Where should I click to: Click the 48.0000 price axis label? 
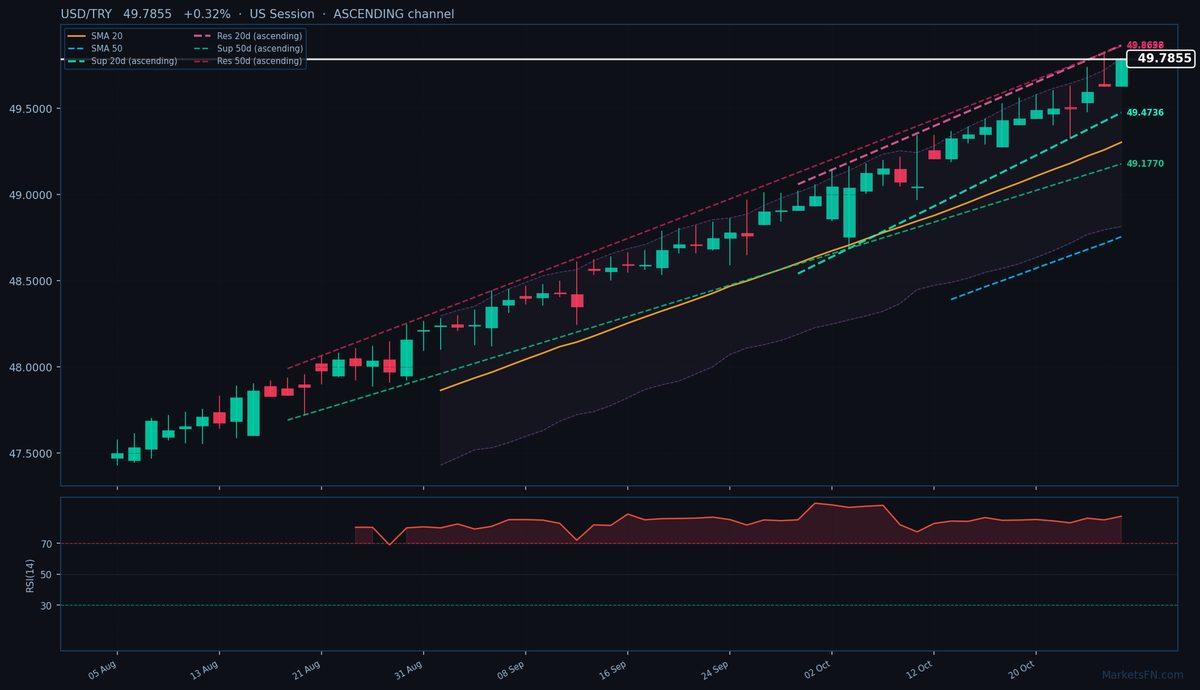(30, 368)
